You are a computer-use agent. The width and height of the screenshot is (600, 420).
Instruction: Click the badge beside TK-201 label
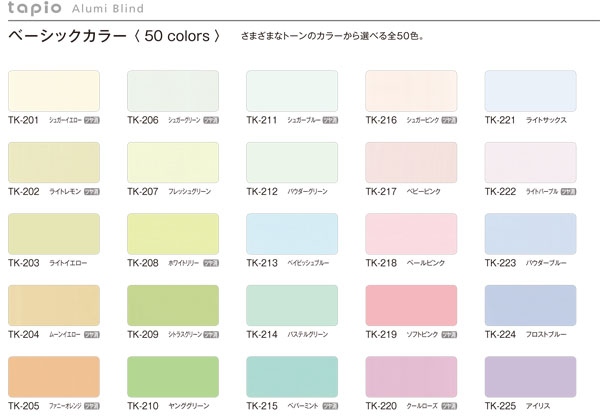[x=92, y=121]
